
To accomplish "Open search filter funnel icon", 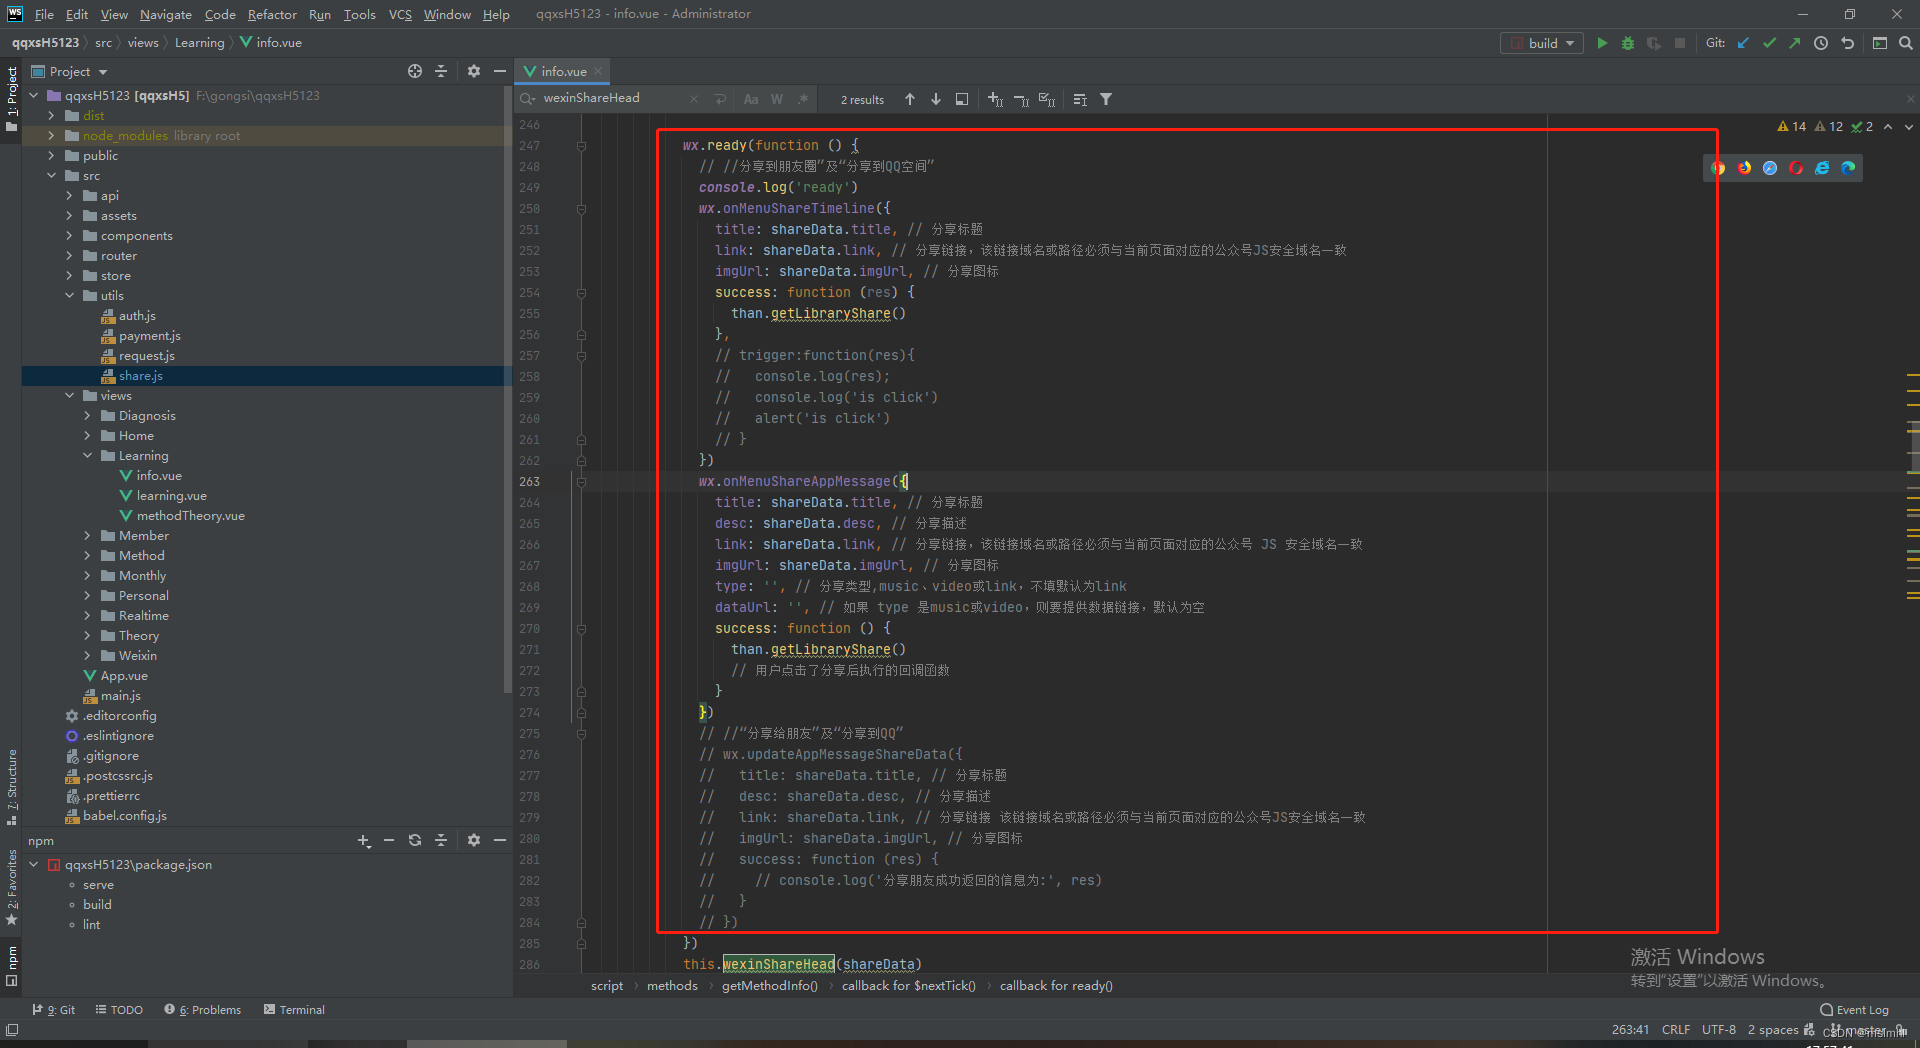I will (1106, 99).
